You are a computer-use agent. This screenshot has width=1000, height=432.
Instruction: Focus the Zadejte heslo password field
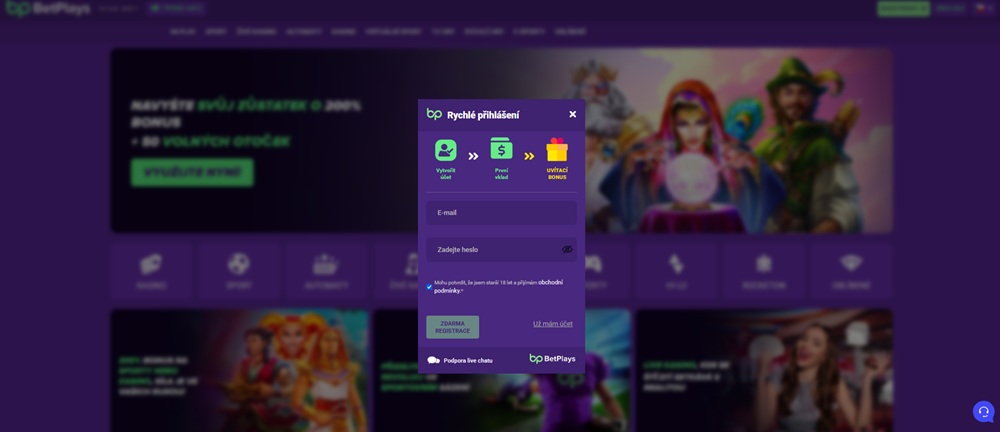click(x=501, y=250)
